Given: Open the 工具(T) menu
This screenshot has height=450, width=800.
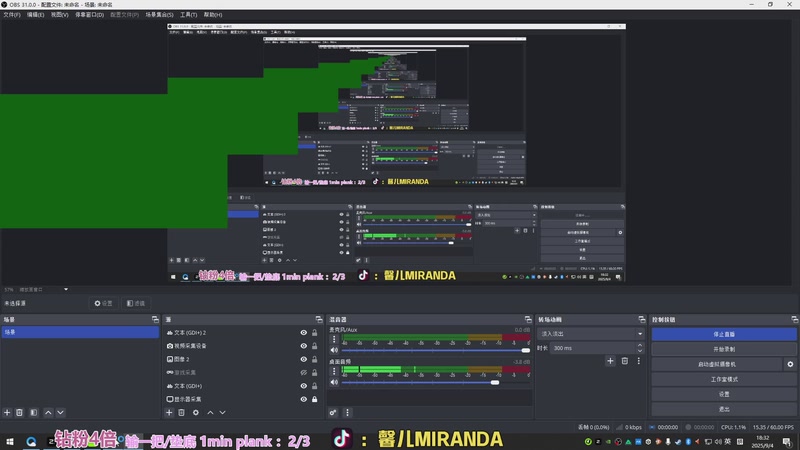Looking at the screenshot, I should click(188, 15).
